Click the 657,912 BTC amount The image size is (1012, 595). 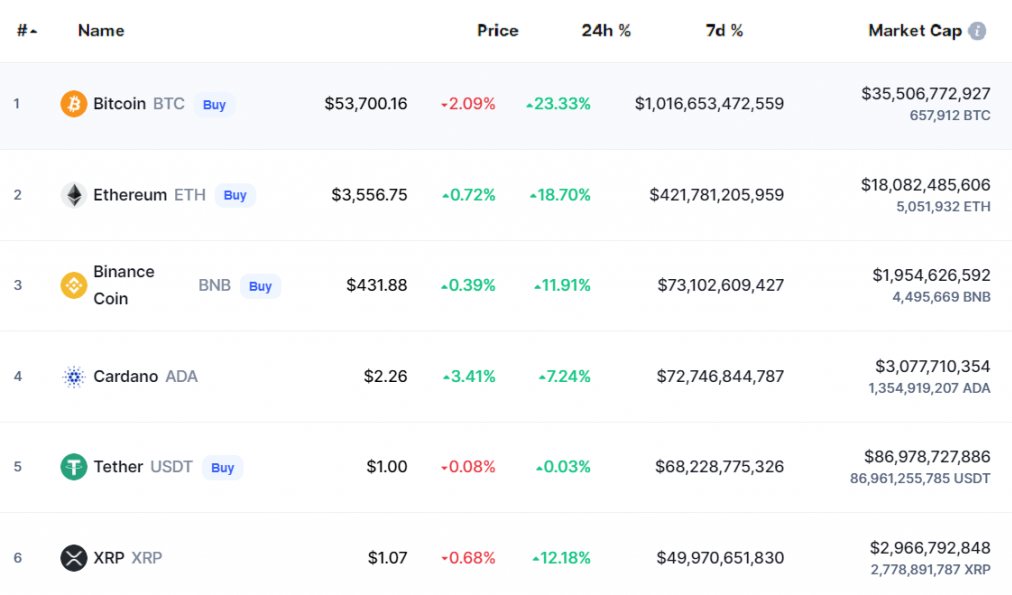pos(950,116)
